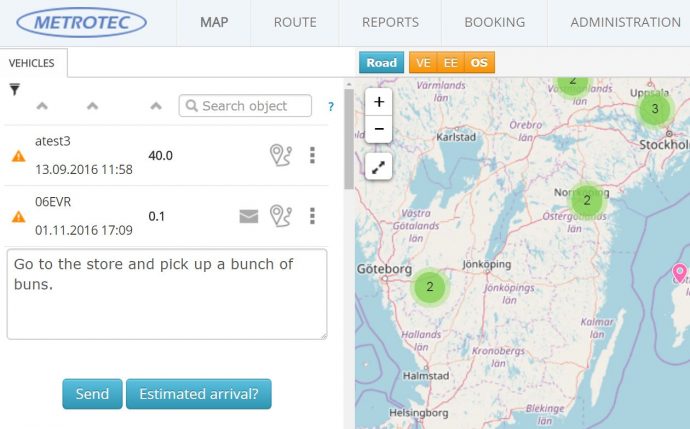This screenshot has height=429, width=690.
Task: Open the three-dot menu for 06EVR
Action: 312,215
